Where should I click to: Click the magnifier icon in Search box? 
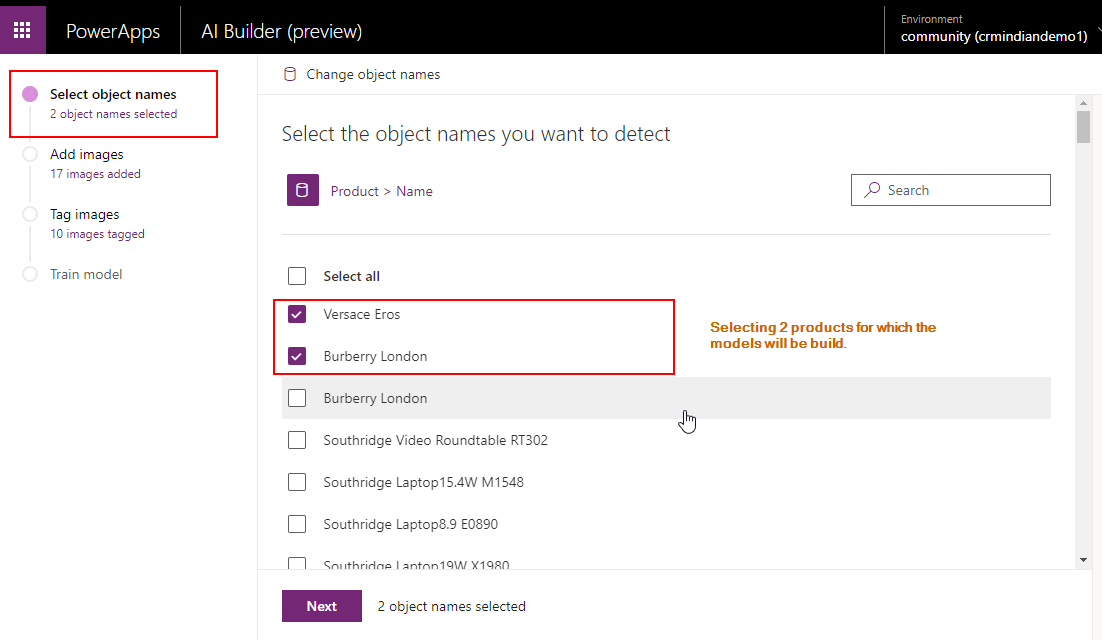(873, 190)
